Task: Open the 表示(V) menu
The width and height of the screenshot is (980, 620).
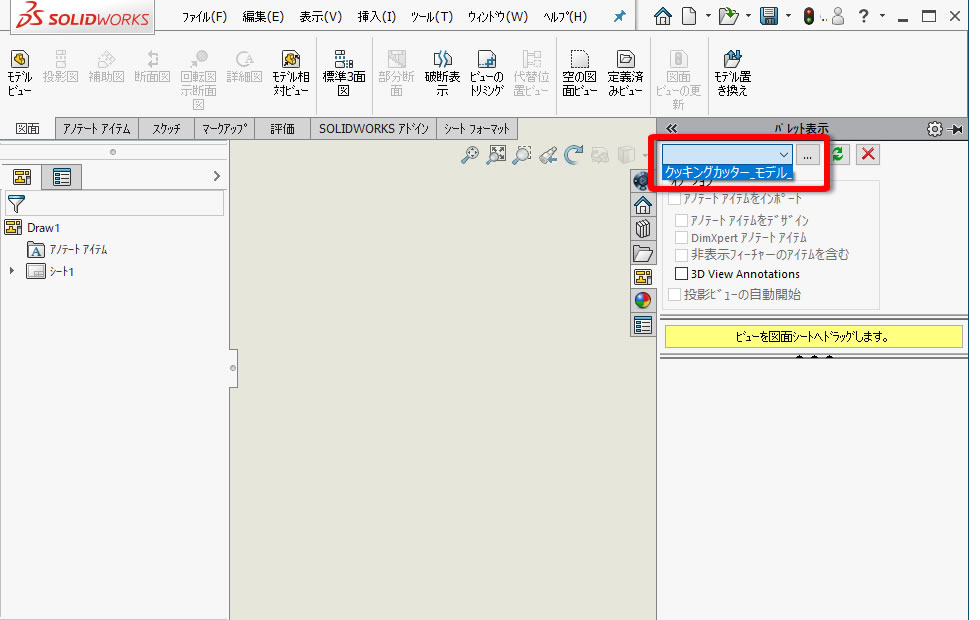Action: (x=321, y=17)
